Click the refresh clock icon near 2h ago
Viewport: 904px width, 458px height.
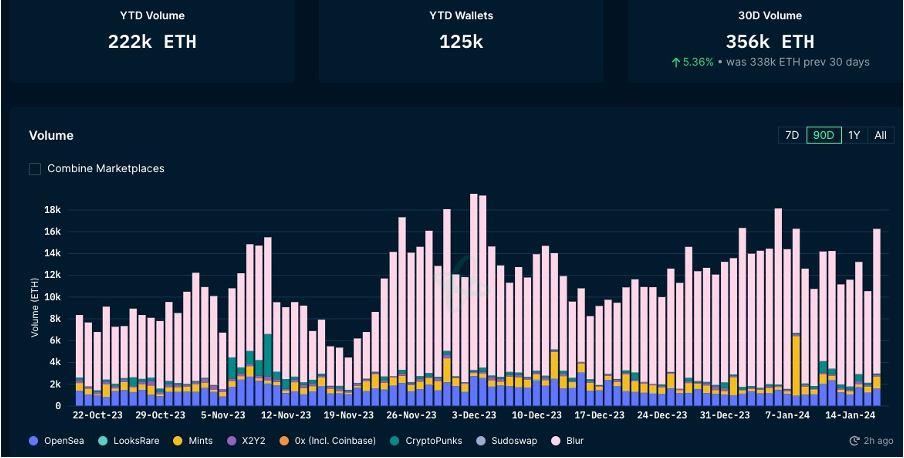tap(855, 440)
